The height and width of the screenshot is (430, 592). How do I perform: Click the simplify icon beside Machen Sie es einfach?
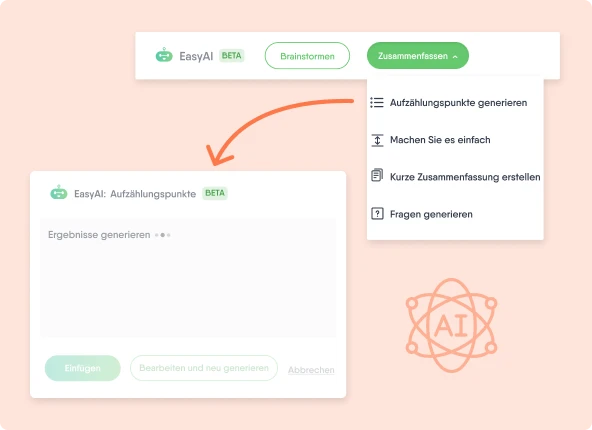[x=377, y=140]
